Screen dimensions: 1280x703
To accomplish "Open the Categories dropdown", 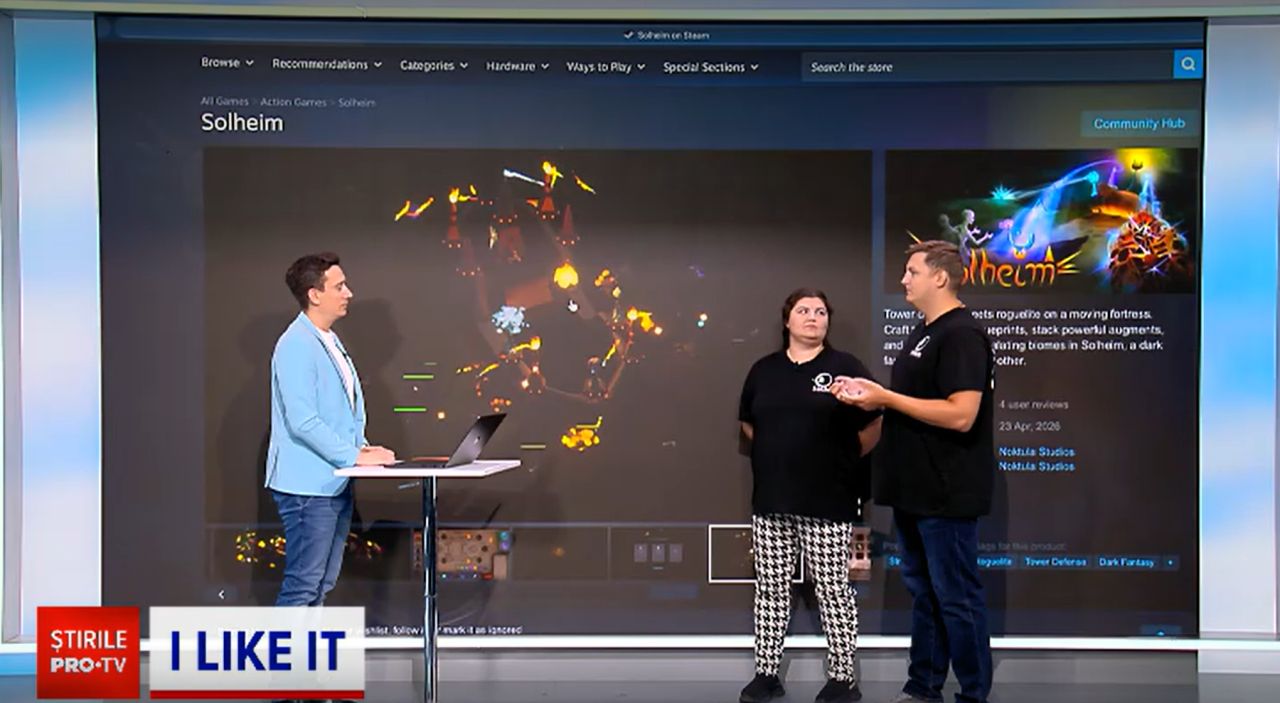I will pos(434,65).
